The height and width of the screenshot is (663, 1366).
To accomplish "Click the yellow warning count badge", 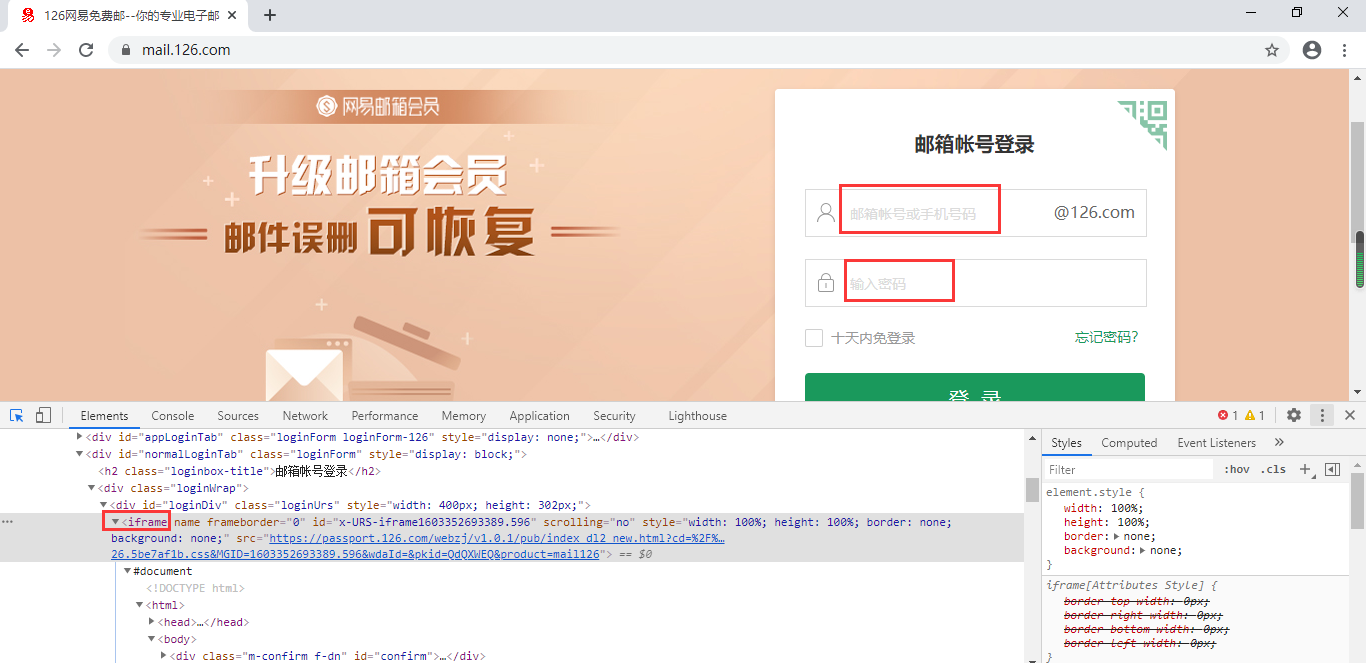I will [x=1255, y=415].
